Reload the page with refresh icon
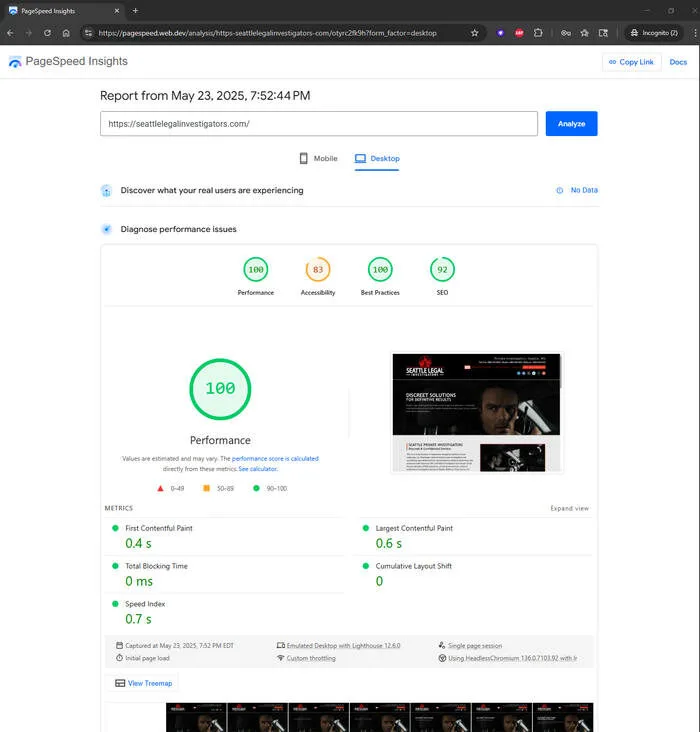Screen dimensions: 700x732 click(x=48, y=33)
